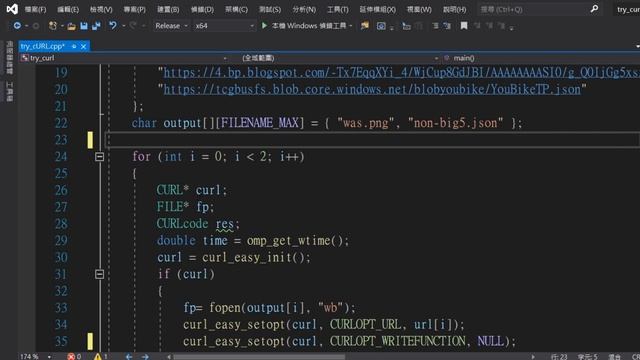Navigate backward with the toolbar arrow icon

[x=17, y=26]
